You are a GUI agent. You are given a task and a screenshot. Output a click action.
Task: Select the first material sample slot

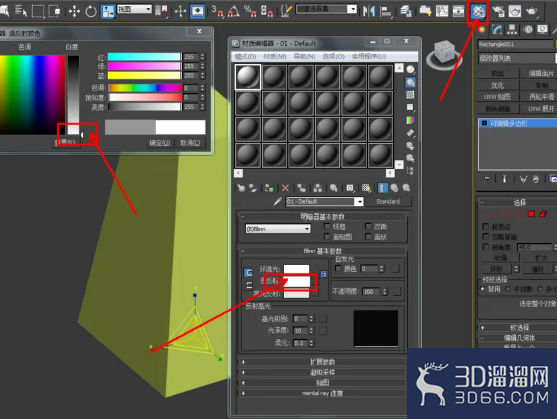click(x=248, y=77)
